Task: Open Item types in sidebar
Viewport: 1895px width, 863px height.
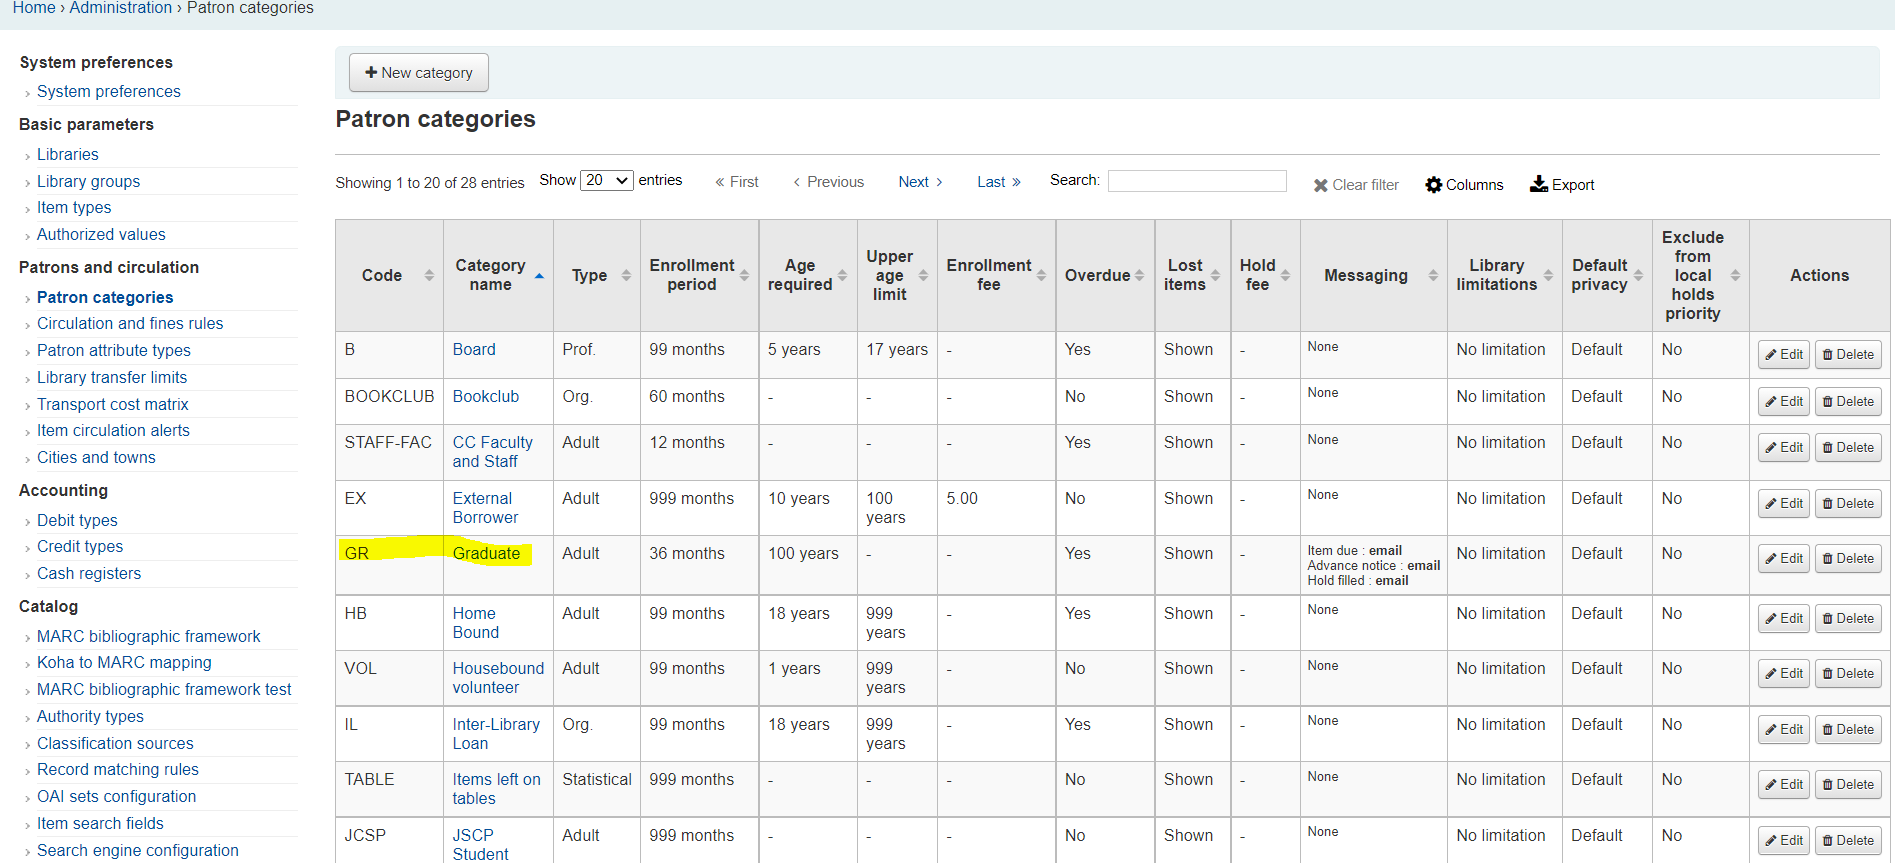Action: click(x=74, y=208)
